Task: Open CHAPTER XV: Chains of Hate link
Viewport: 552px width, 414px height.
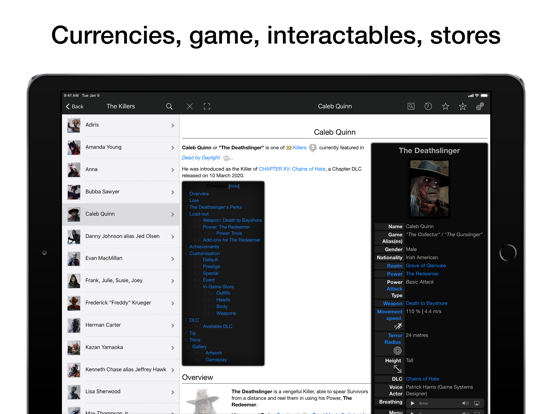Action: (292, 169)
